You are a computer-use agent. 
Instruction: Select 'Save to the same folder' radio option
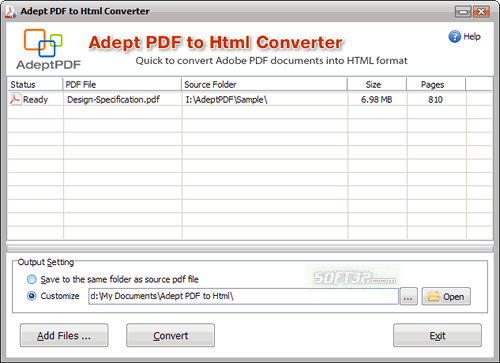(32, 279)
